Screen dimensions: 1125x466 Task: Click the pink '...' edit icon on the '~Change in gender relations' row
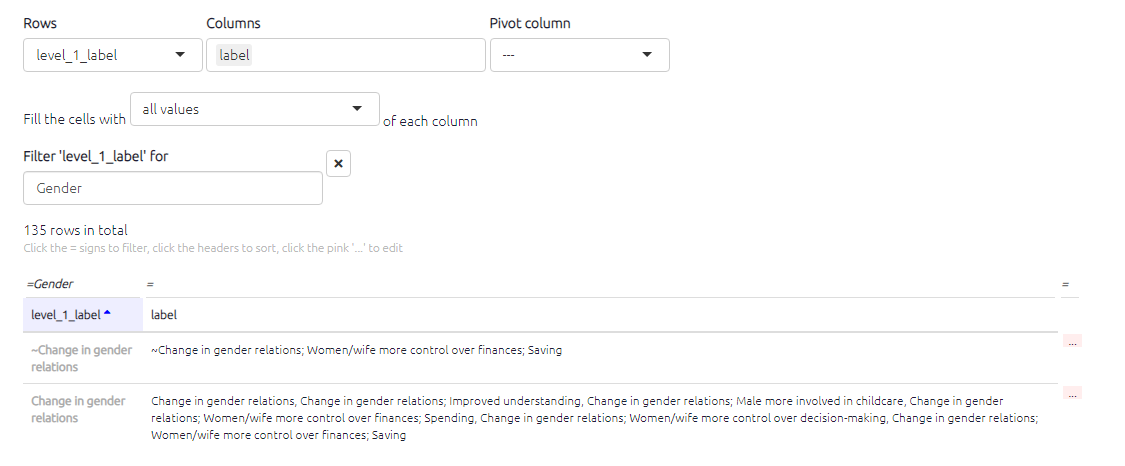pyautogui.click(x=1072, y=342)
